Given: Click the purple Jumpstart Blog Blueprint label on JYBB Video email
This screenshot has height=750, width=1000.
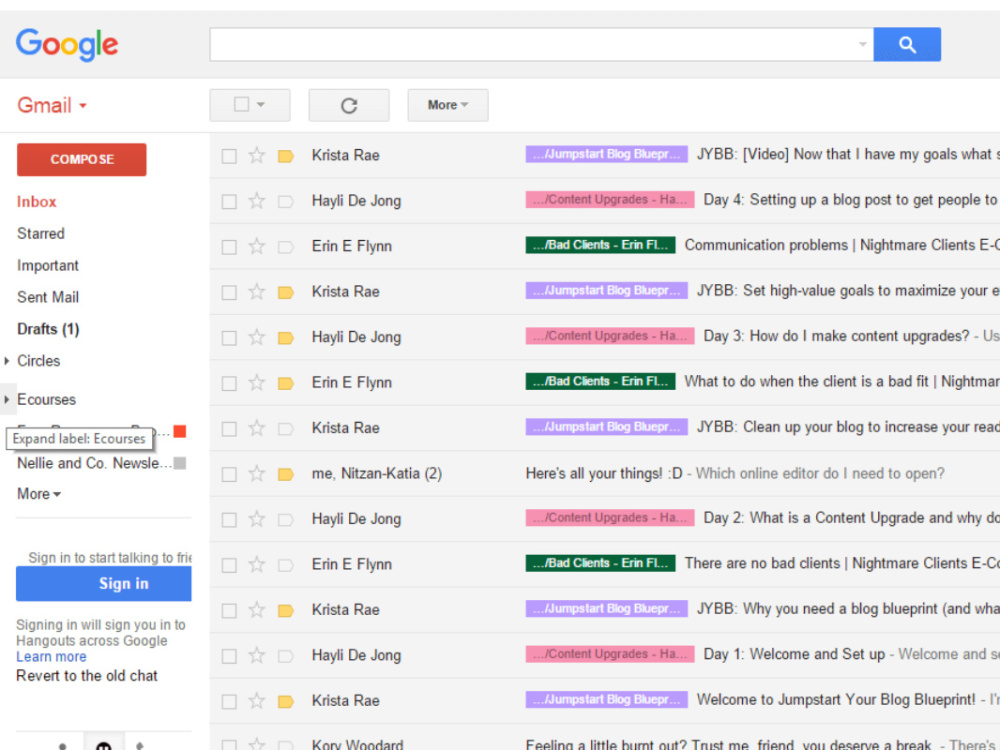Looking at the screenshot, I should (x=606, y=154).
